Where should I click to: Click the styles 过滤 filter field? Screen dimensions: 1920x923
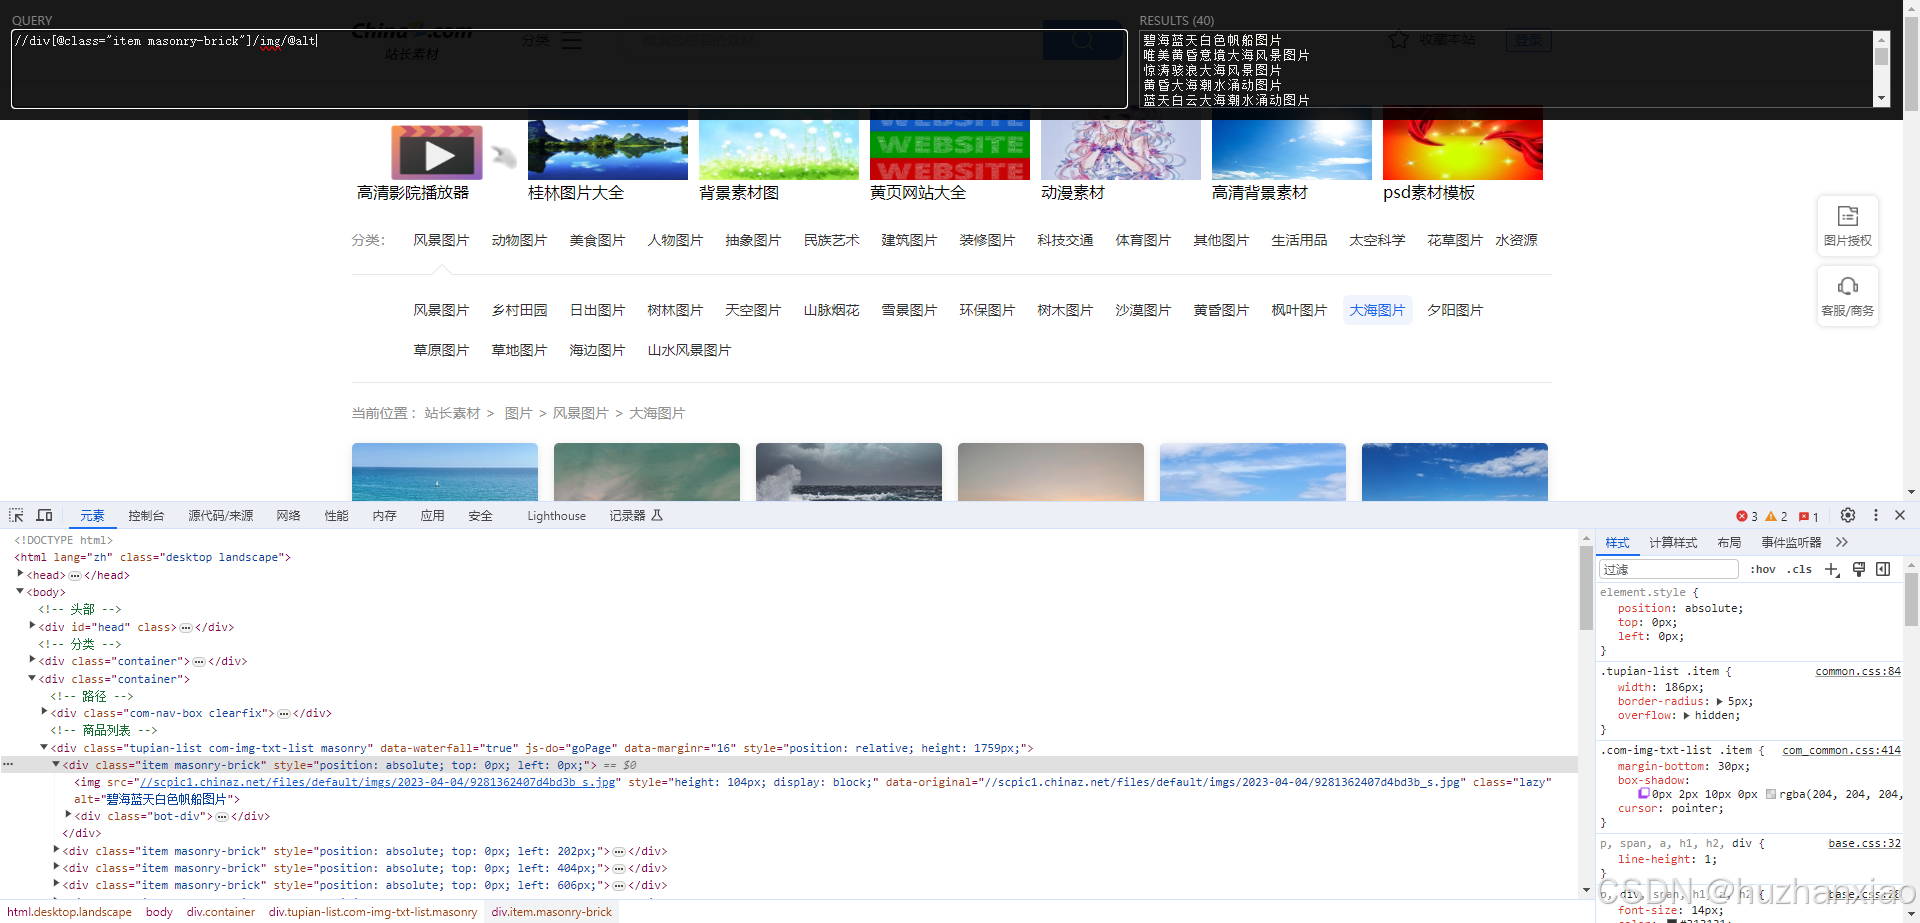click(1669, 569)
